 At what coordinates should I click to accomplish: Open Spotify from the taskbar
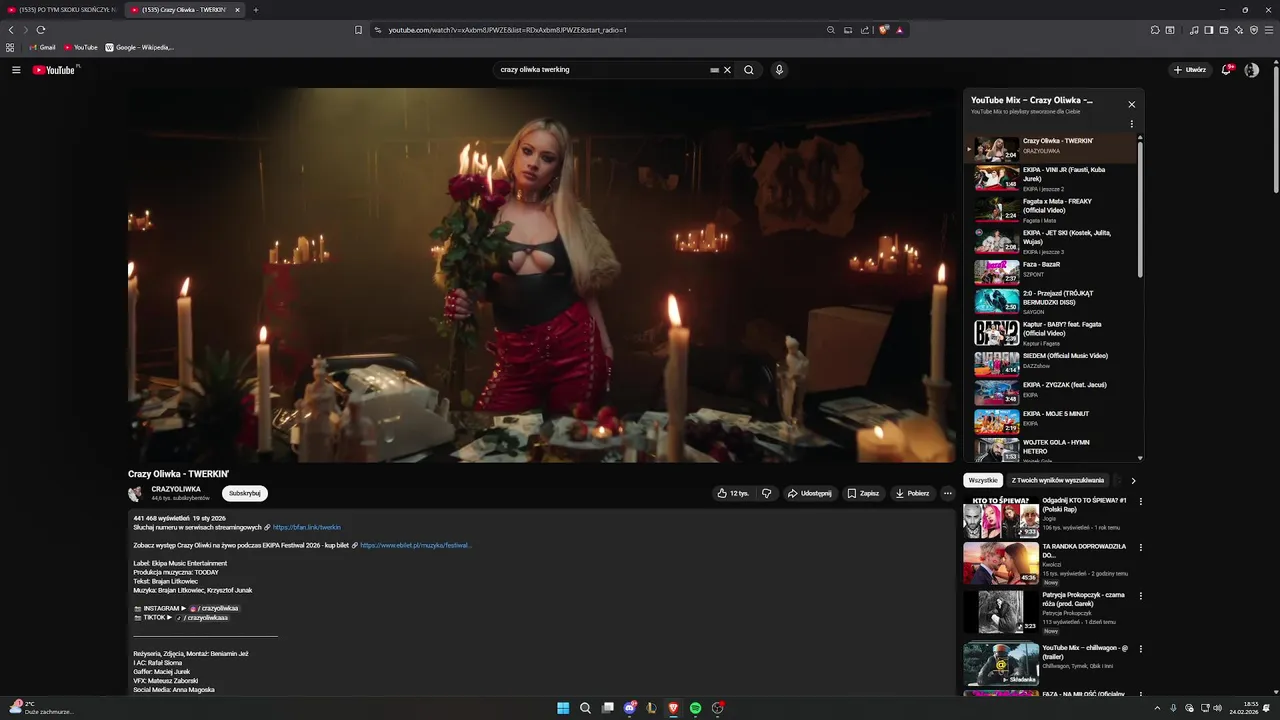(x=695, y=708)
